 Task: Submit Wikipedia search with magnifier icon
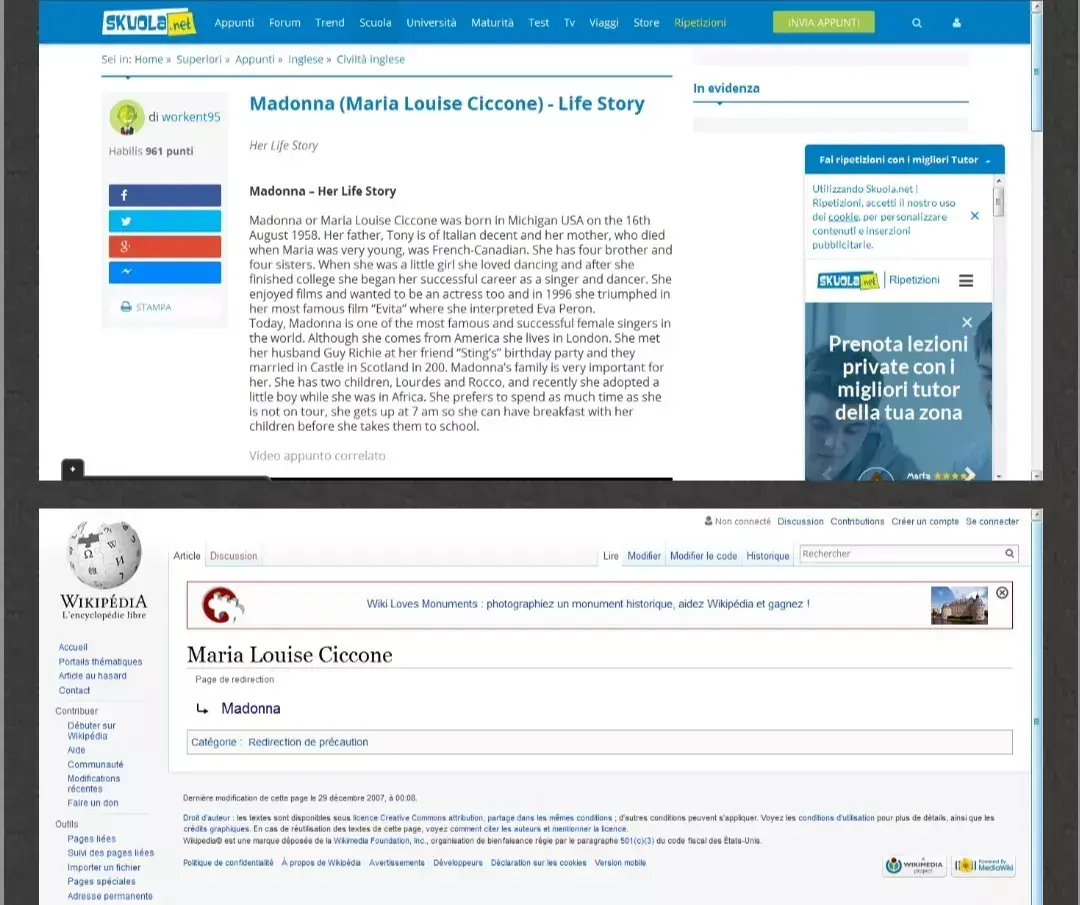pos(1010,553)
